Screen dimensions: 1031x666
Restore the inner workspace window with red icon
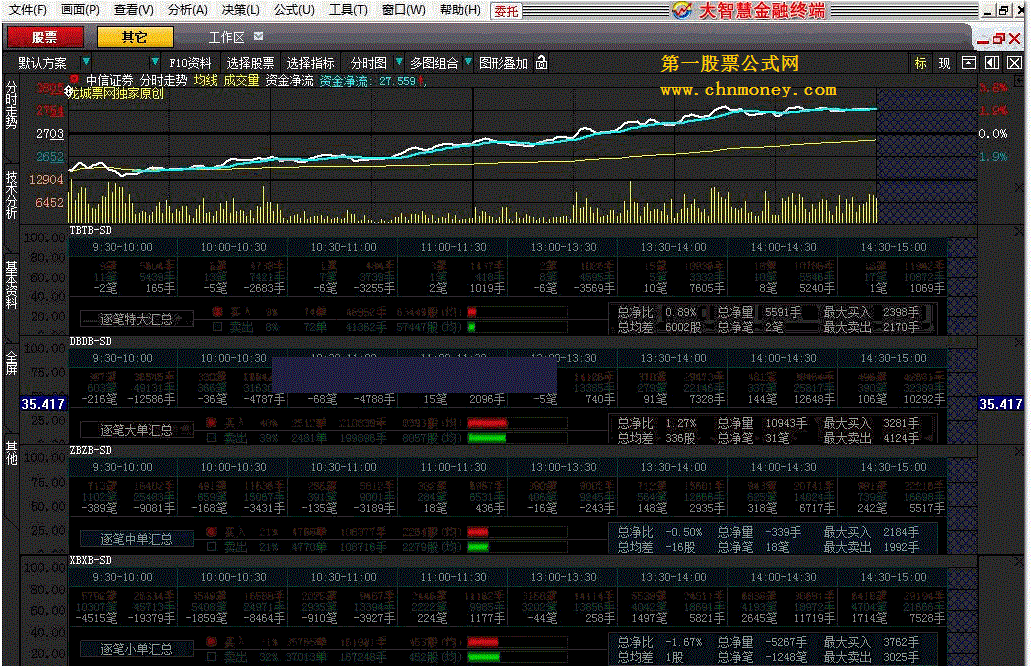999,39
